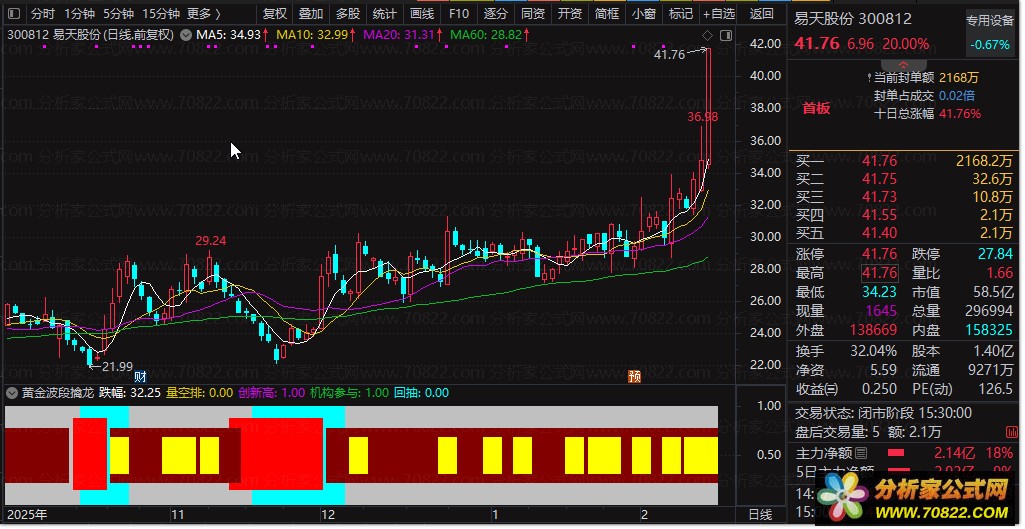Open the 复权 adjustment option
The height and width of the screenshot is (529, 1025).
click(x=275, y=14)
